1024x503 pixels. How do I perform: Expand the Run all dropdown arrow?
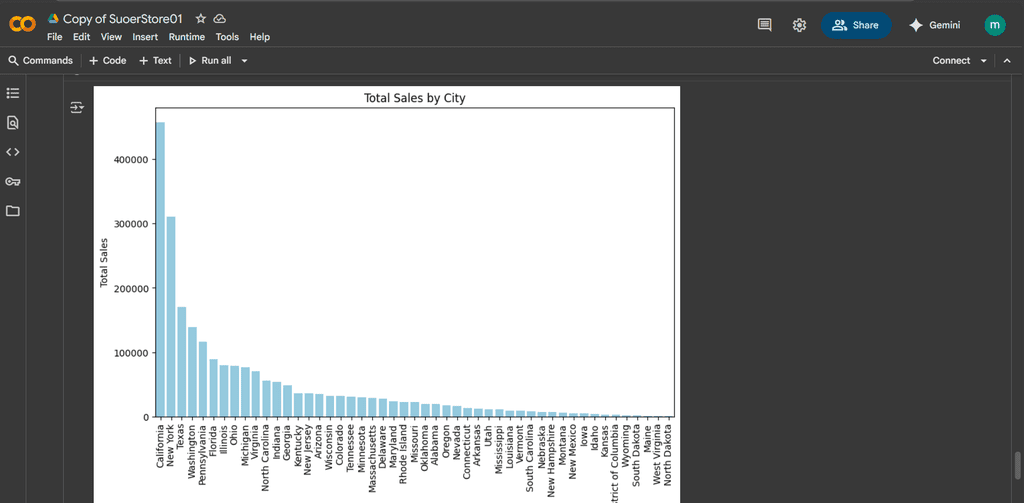[x=244, y=61]
